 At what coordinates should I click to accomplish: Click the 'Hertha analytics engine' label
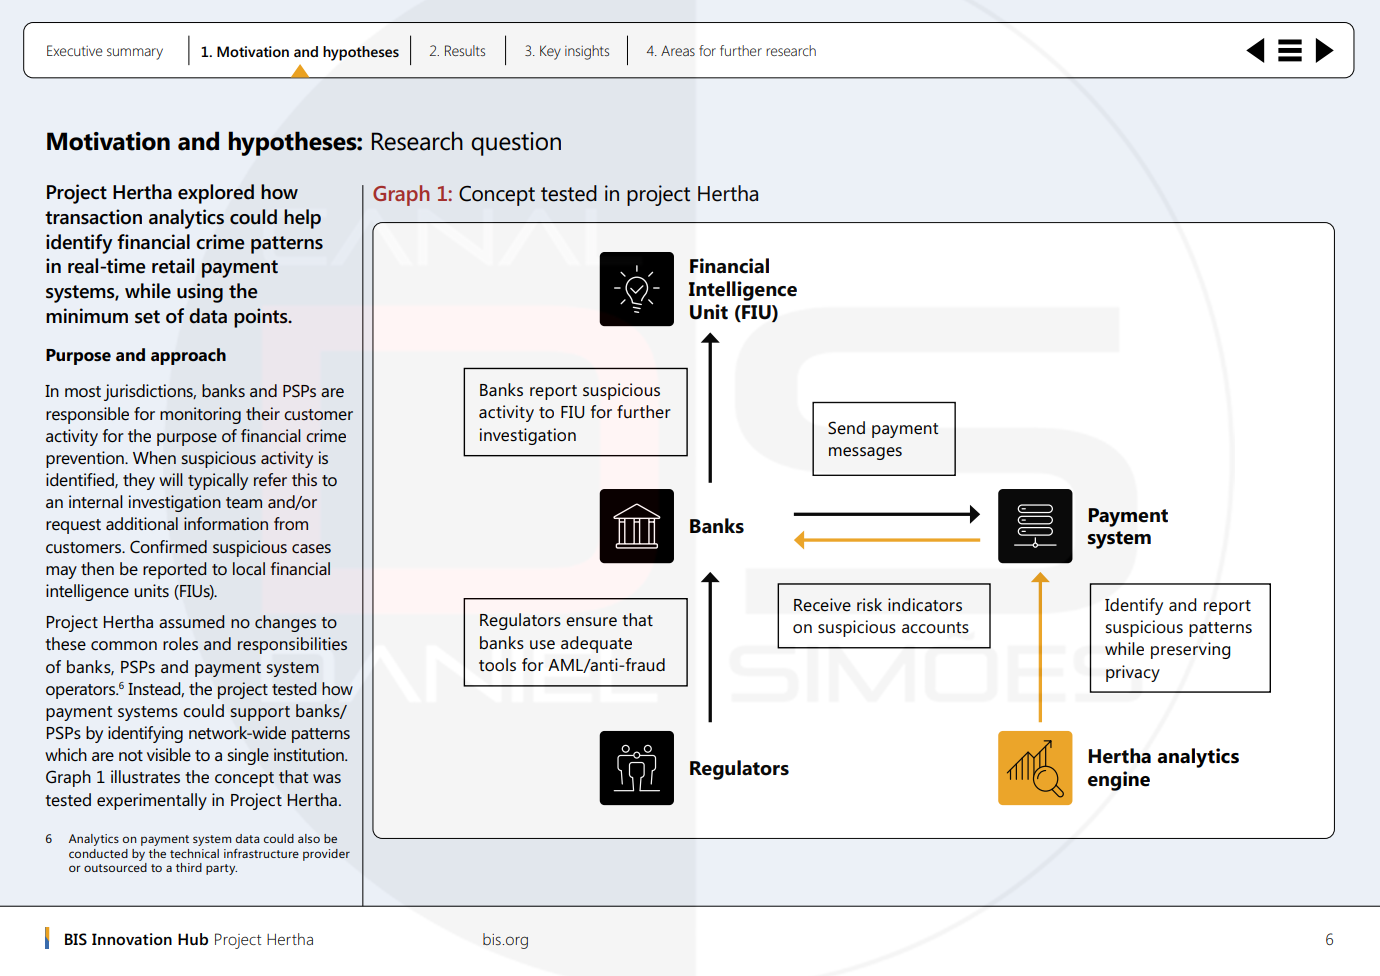[x=1163, y=768]
